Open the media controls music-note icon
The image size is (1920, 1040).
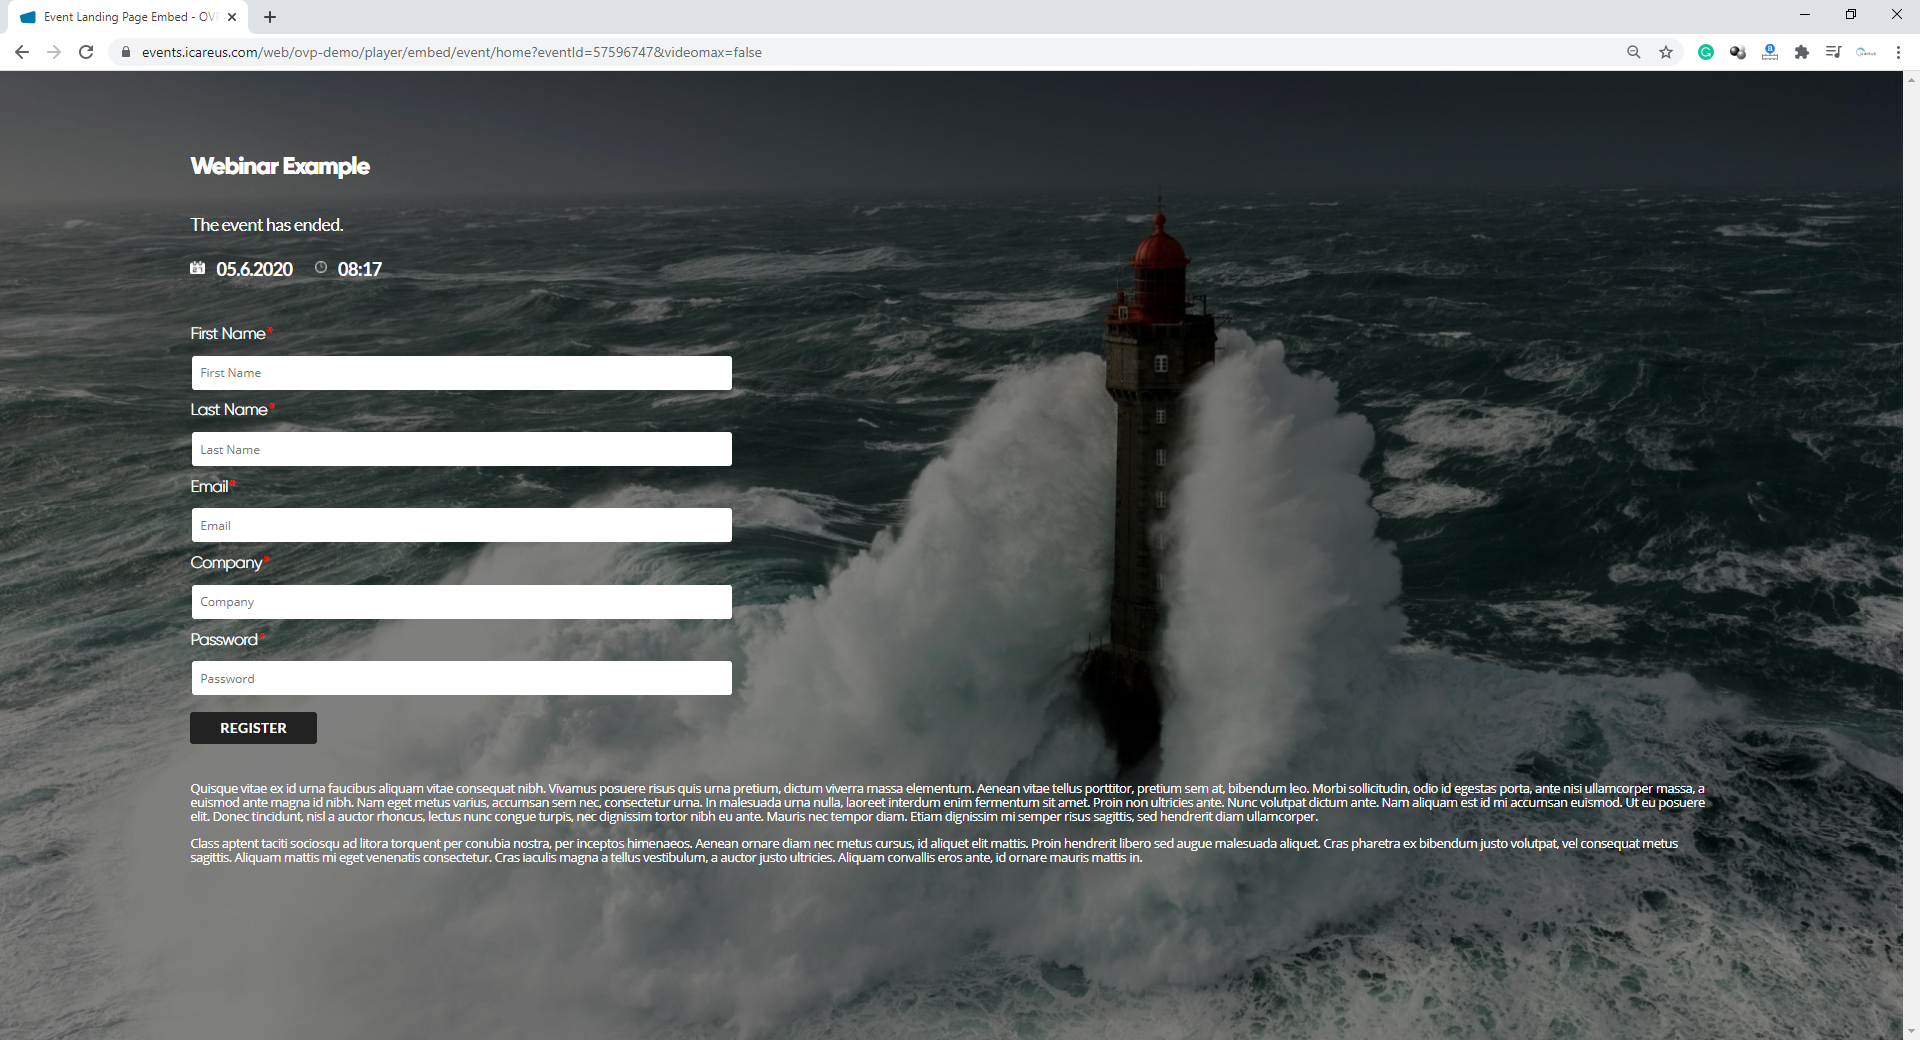(1834, 52)
